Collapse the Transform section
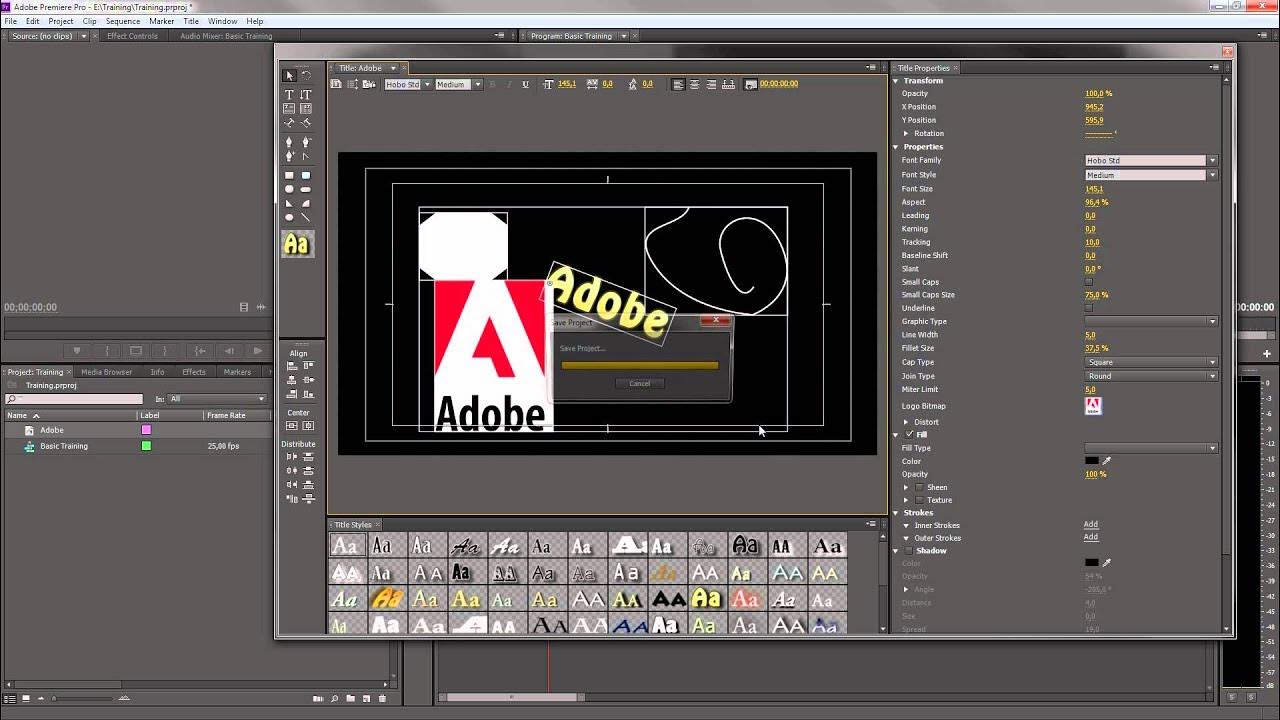Viewport: 1280px width, 720px height. point(896,81)
